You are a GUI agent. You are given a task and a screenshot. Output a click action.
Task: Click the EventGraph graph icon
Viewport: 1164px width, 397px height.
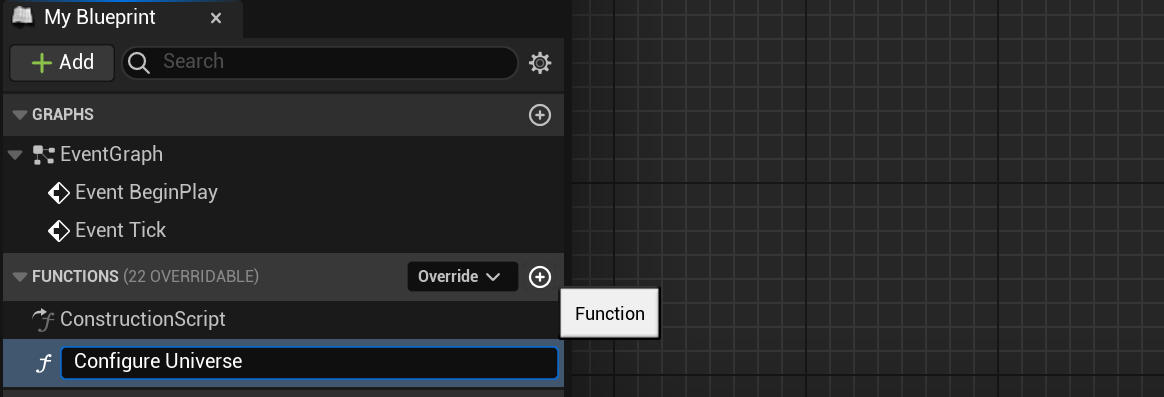(x=44, y=155)
